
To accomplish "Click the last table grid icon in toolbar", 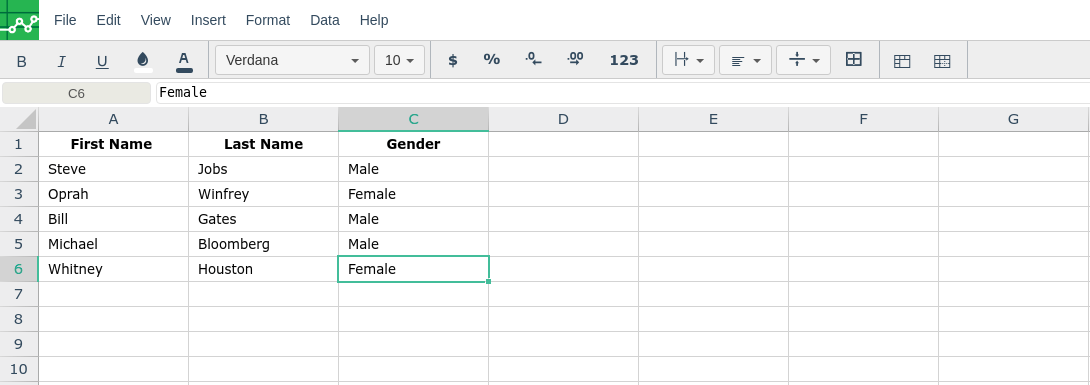I will [x=942, y=61].
